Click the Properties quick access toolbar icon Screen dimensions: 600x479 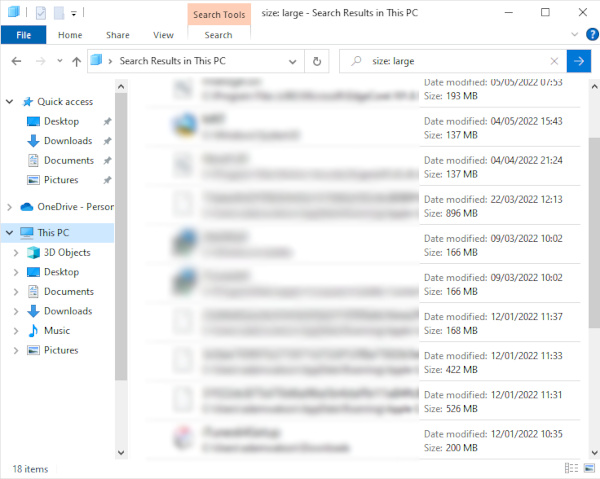(41, 13)
